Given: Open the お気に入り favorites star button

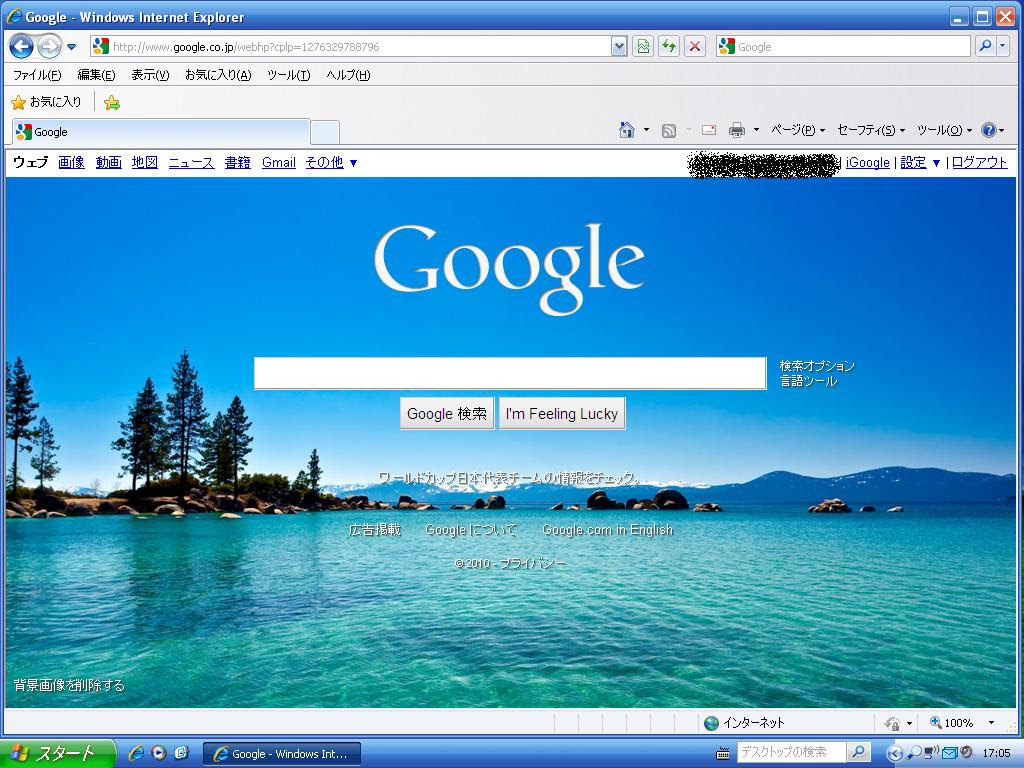Looking at the screenshot, I should [46, 102].
